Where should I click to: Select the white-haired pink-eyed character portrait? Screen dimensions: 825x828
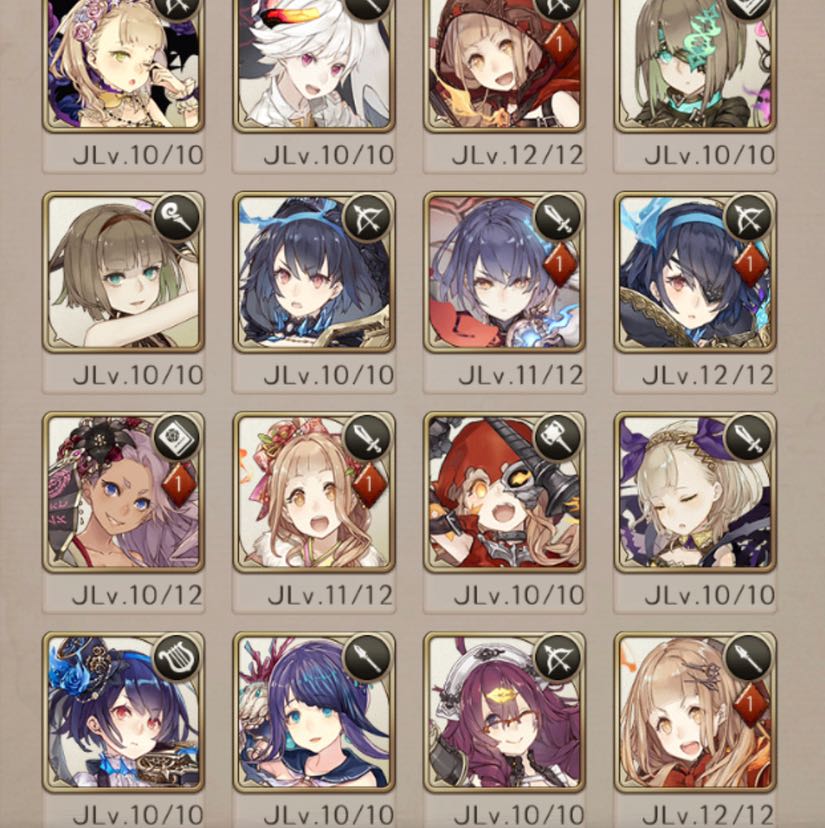point(314,63)
